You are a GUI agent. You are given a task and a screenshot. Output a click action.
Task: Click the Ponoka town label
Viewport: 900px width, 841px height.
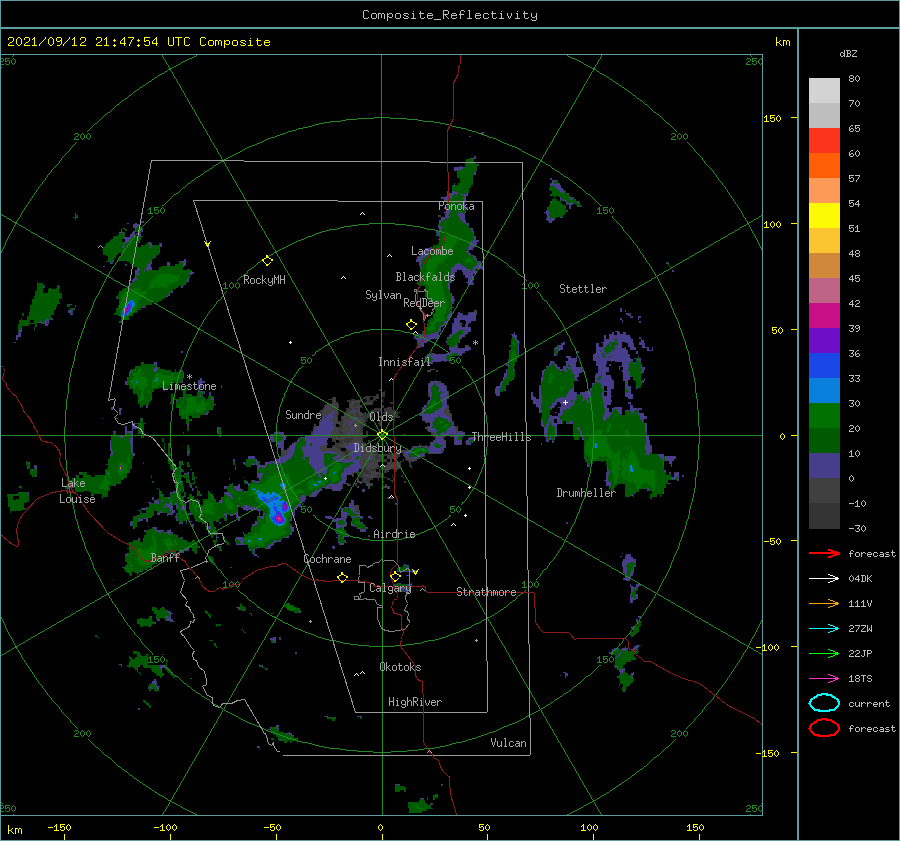pyautogui.click(x=456, y=206)
